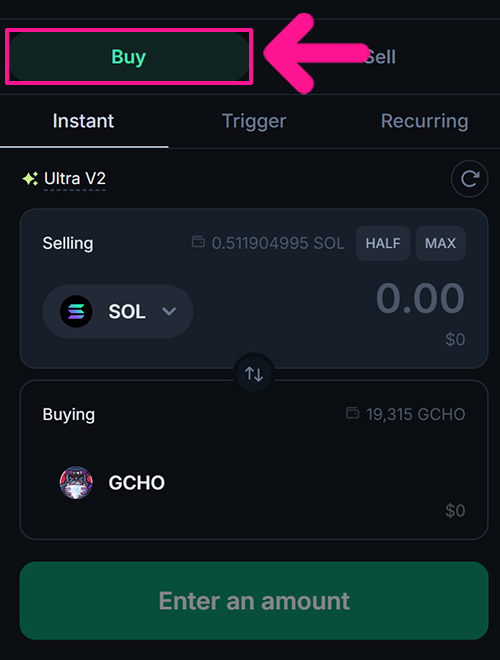
Task: Expand the chevron next to SOL
Action: 169,311
